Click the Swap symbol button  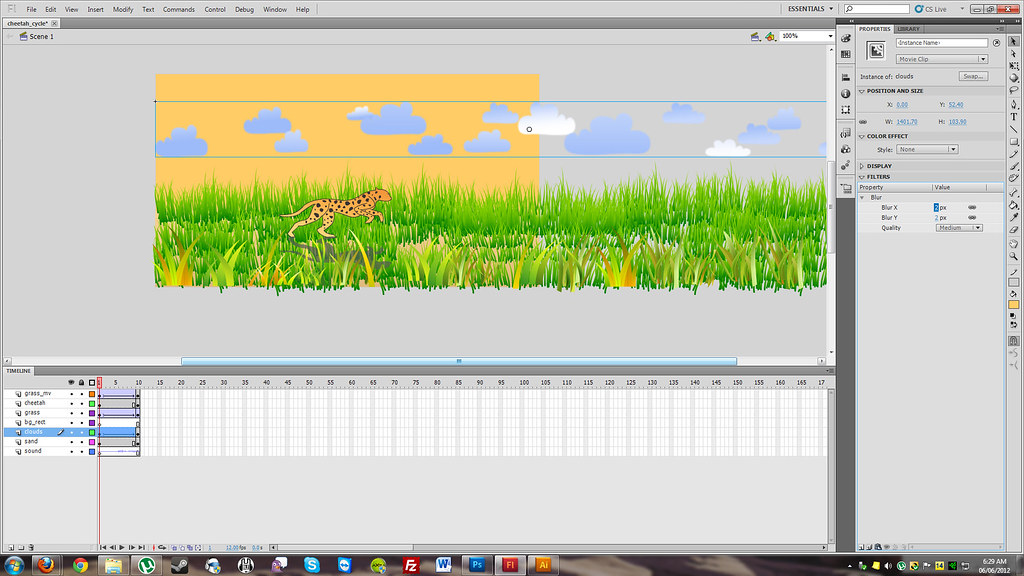pos(973,76)
